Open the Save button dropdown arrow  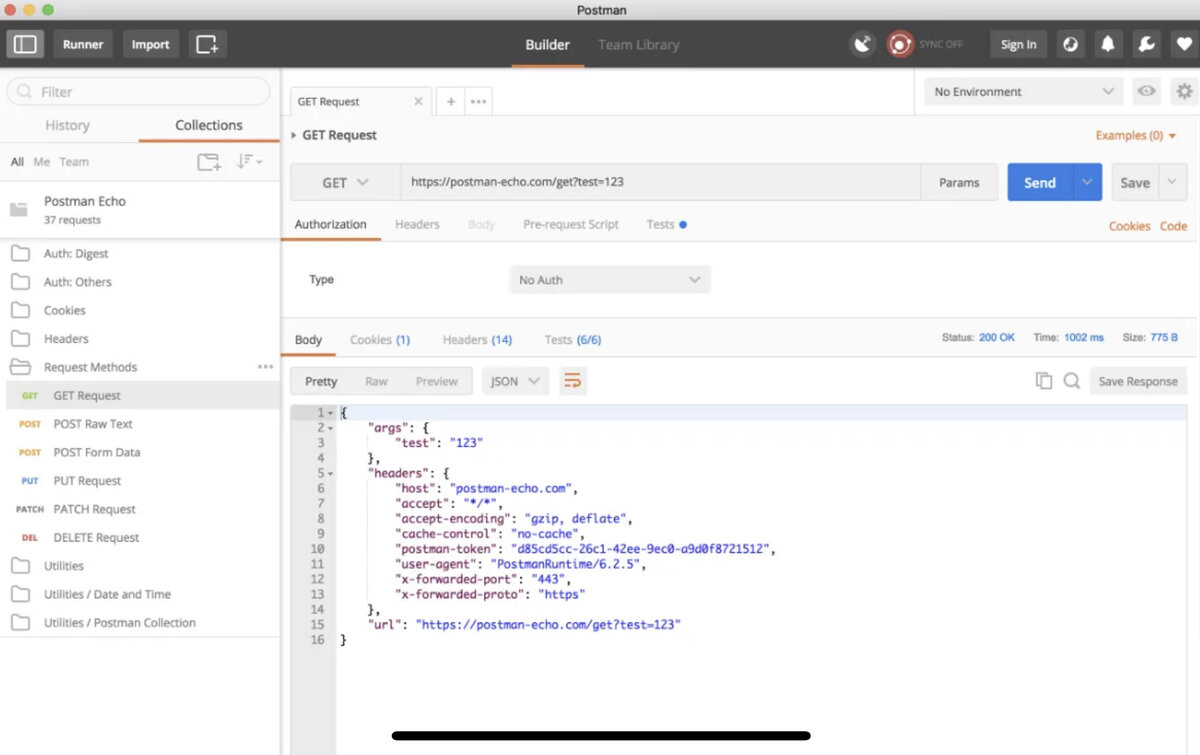(x=1172, y=183)
